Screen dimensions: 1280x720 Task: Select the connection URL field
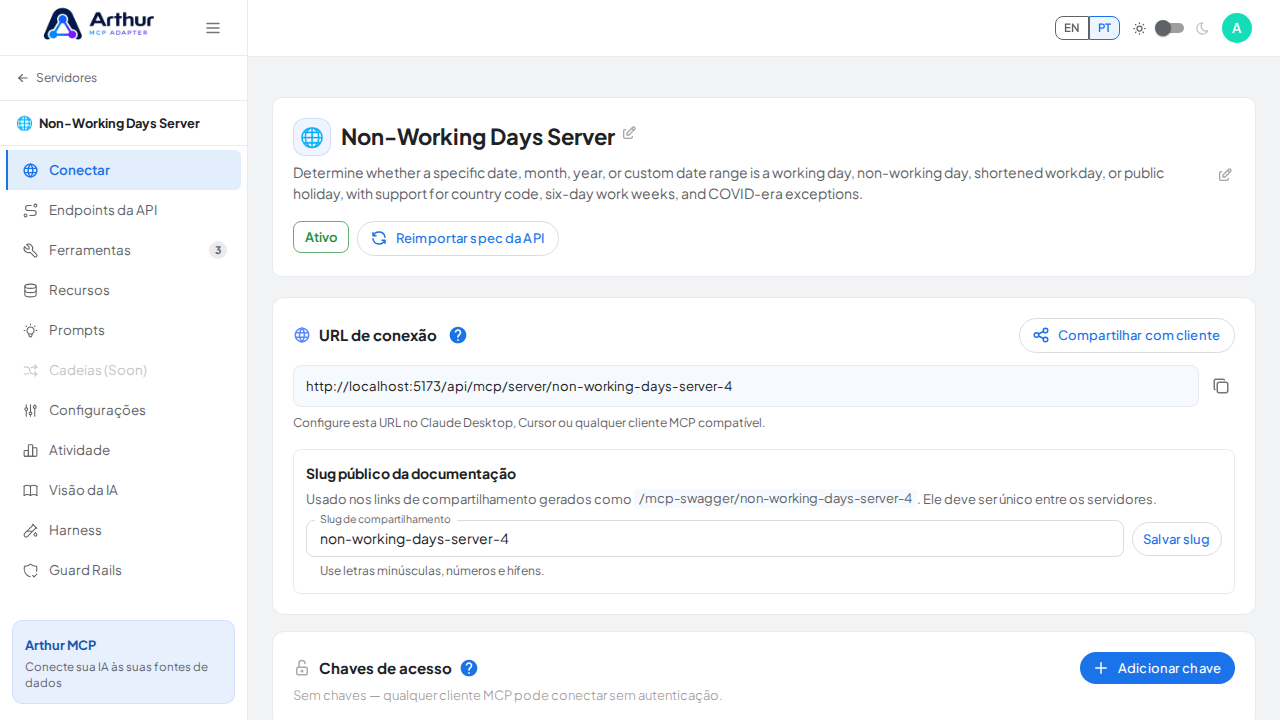(746, 386)
